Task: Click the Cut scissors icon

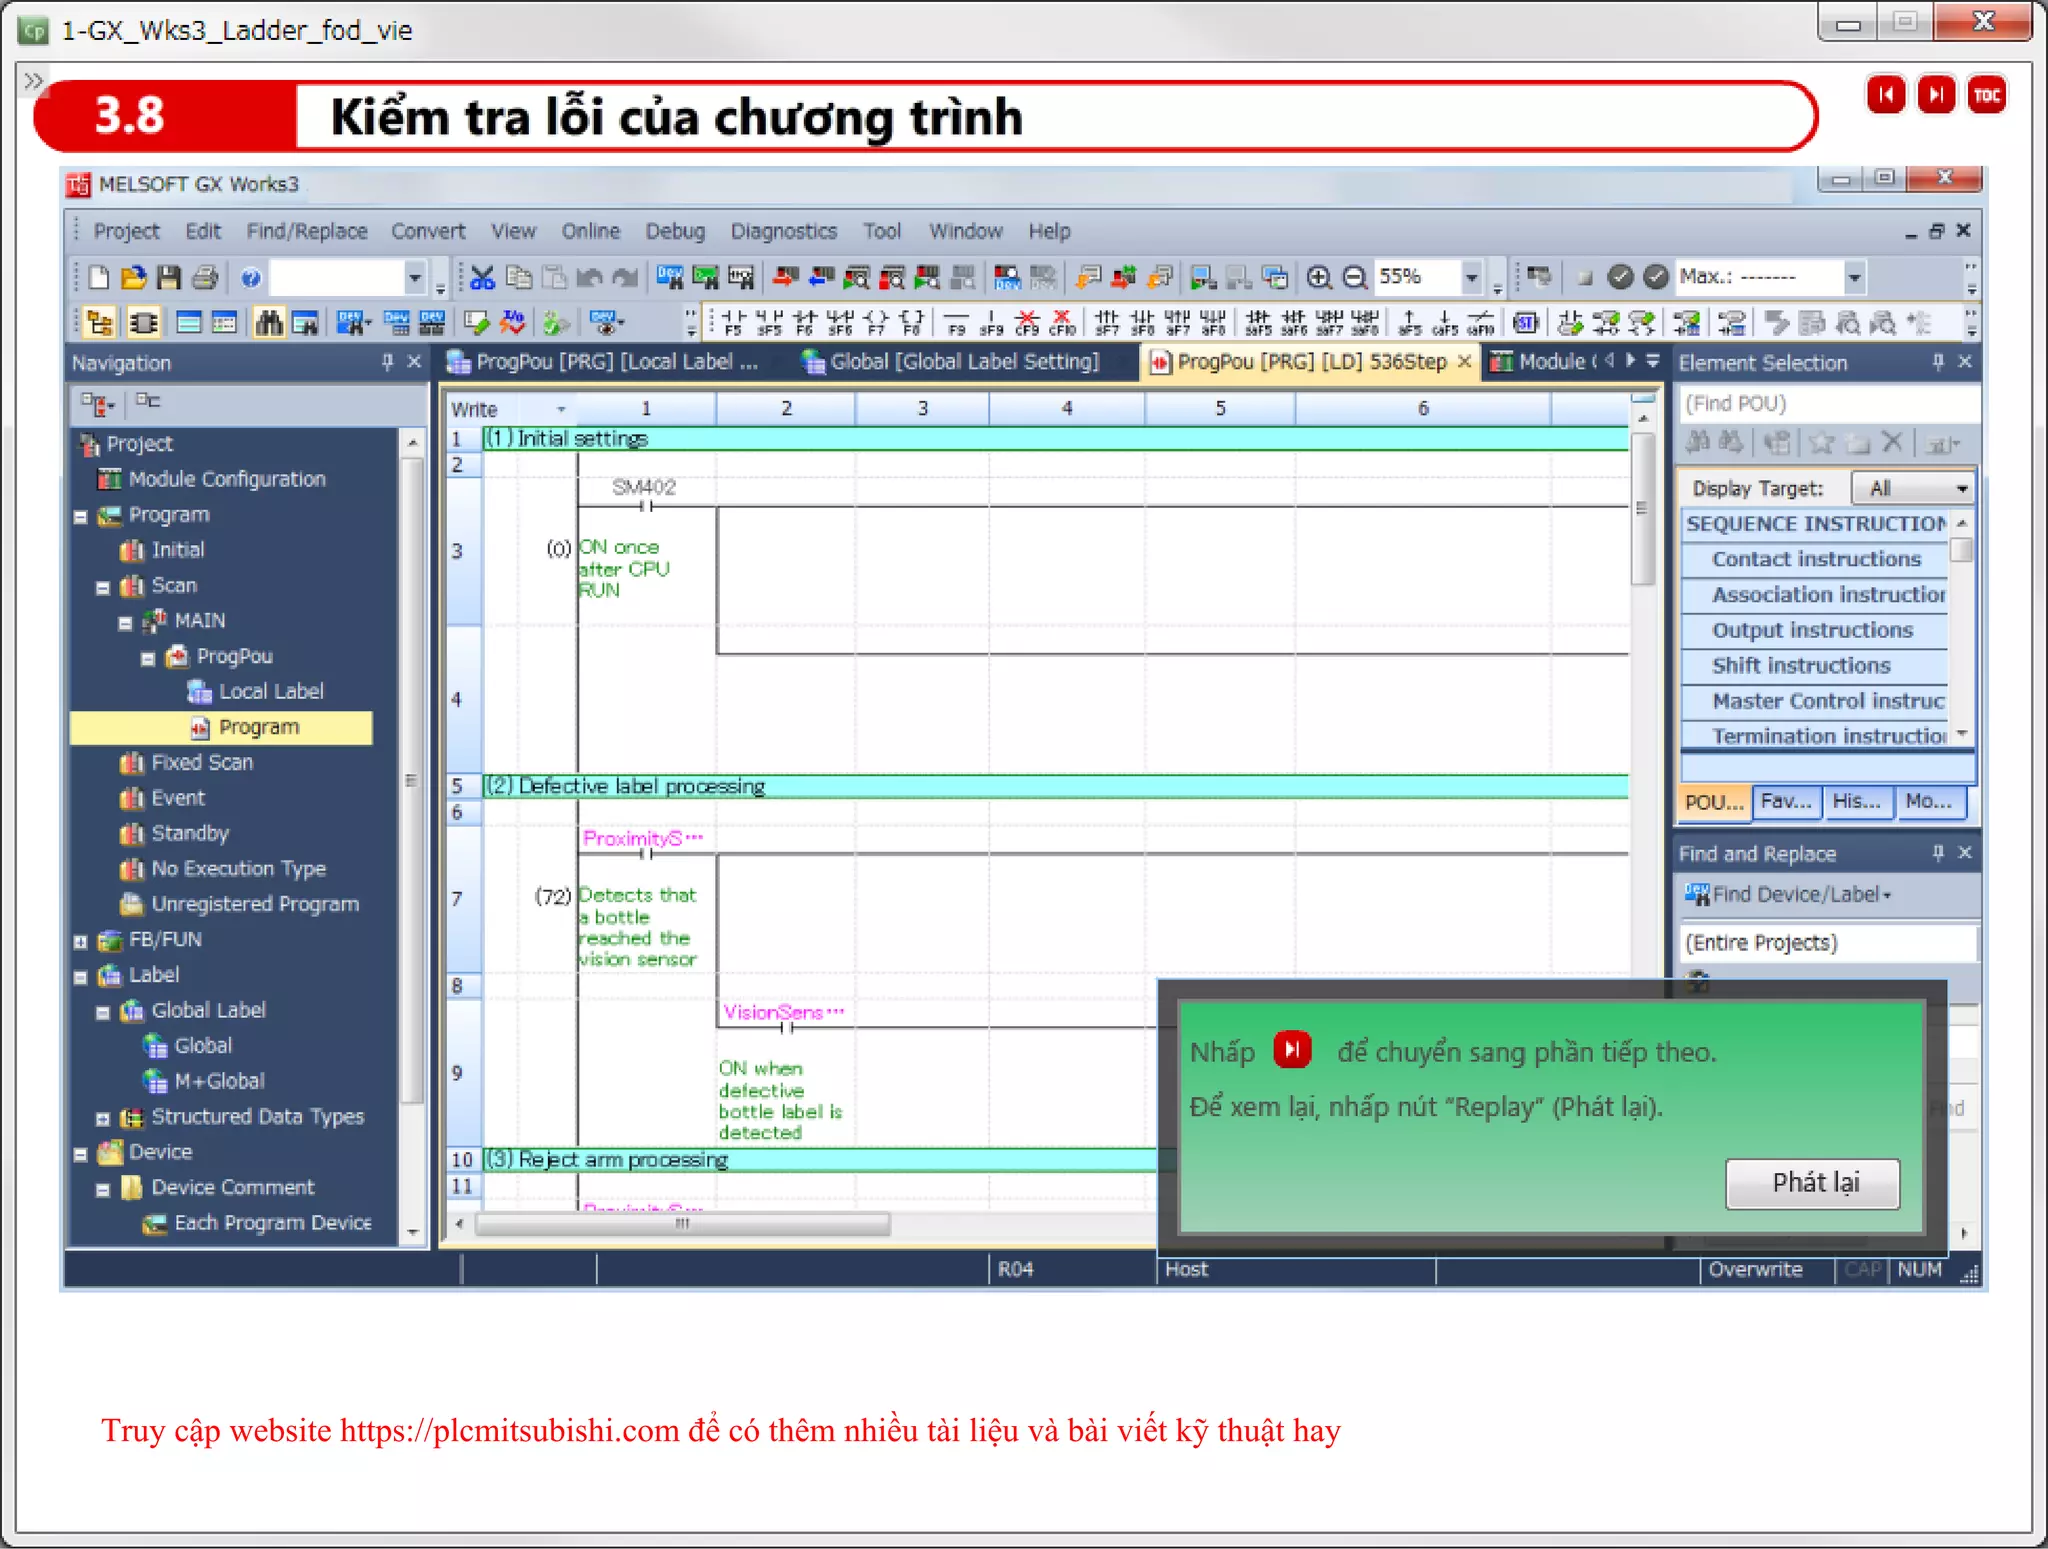Action: click(483, 277)
